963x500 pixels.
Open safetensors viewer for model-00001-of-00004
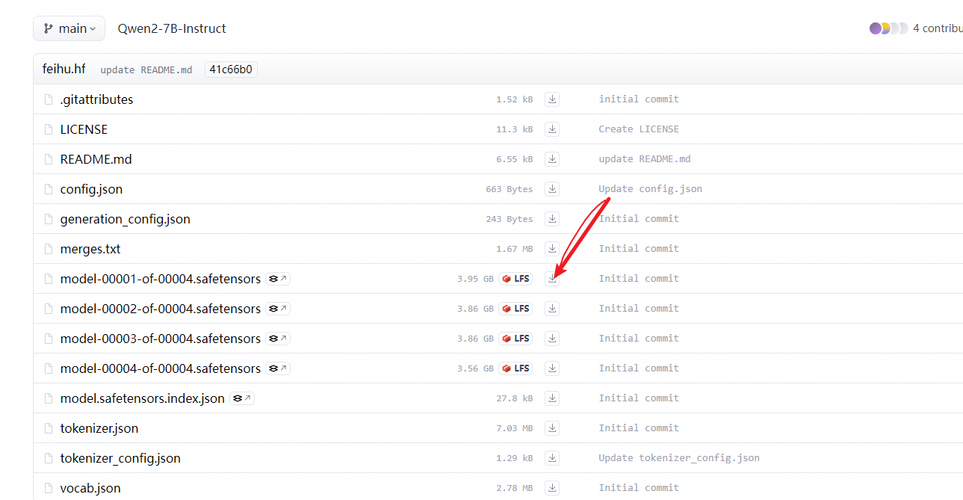(278, 279)
